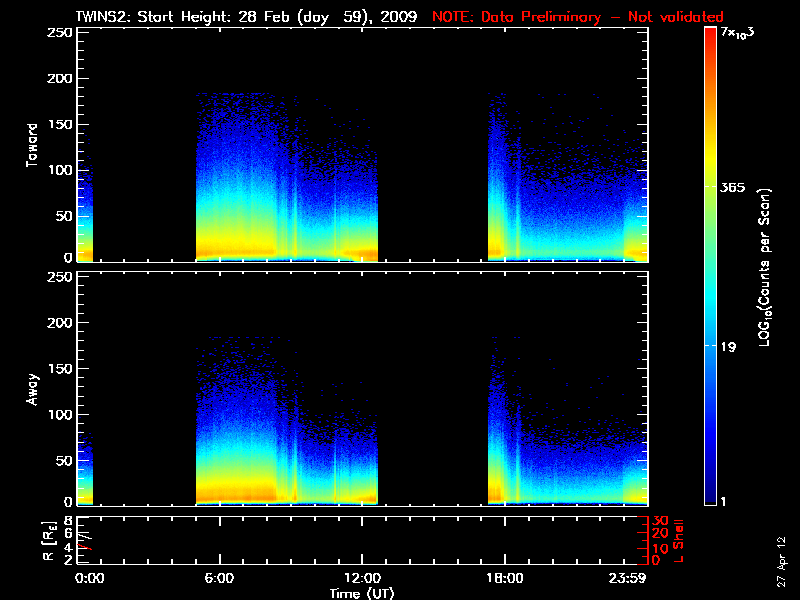The image size is (800, 600).
Task: Click the 6:00 time tick label
Action: coord(219,578)
